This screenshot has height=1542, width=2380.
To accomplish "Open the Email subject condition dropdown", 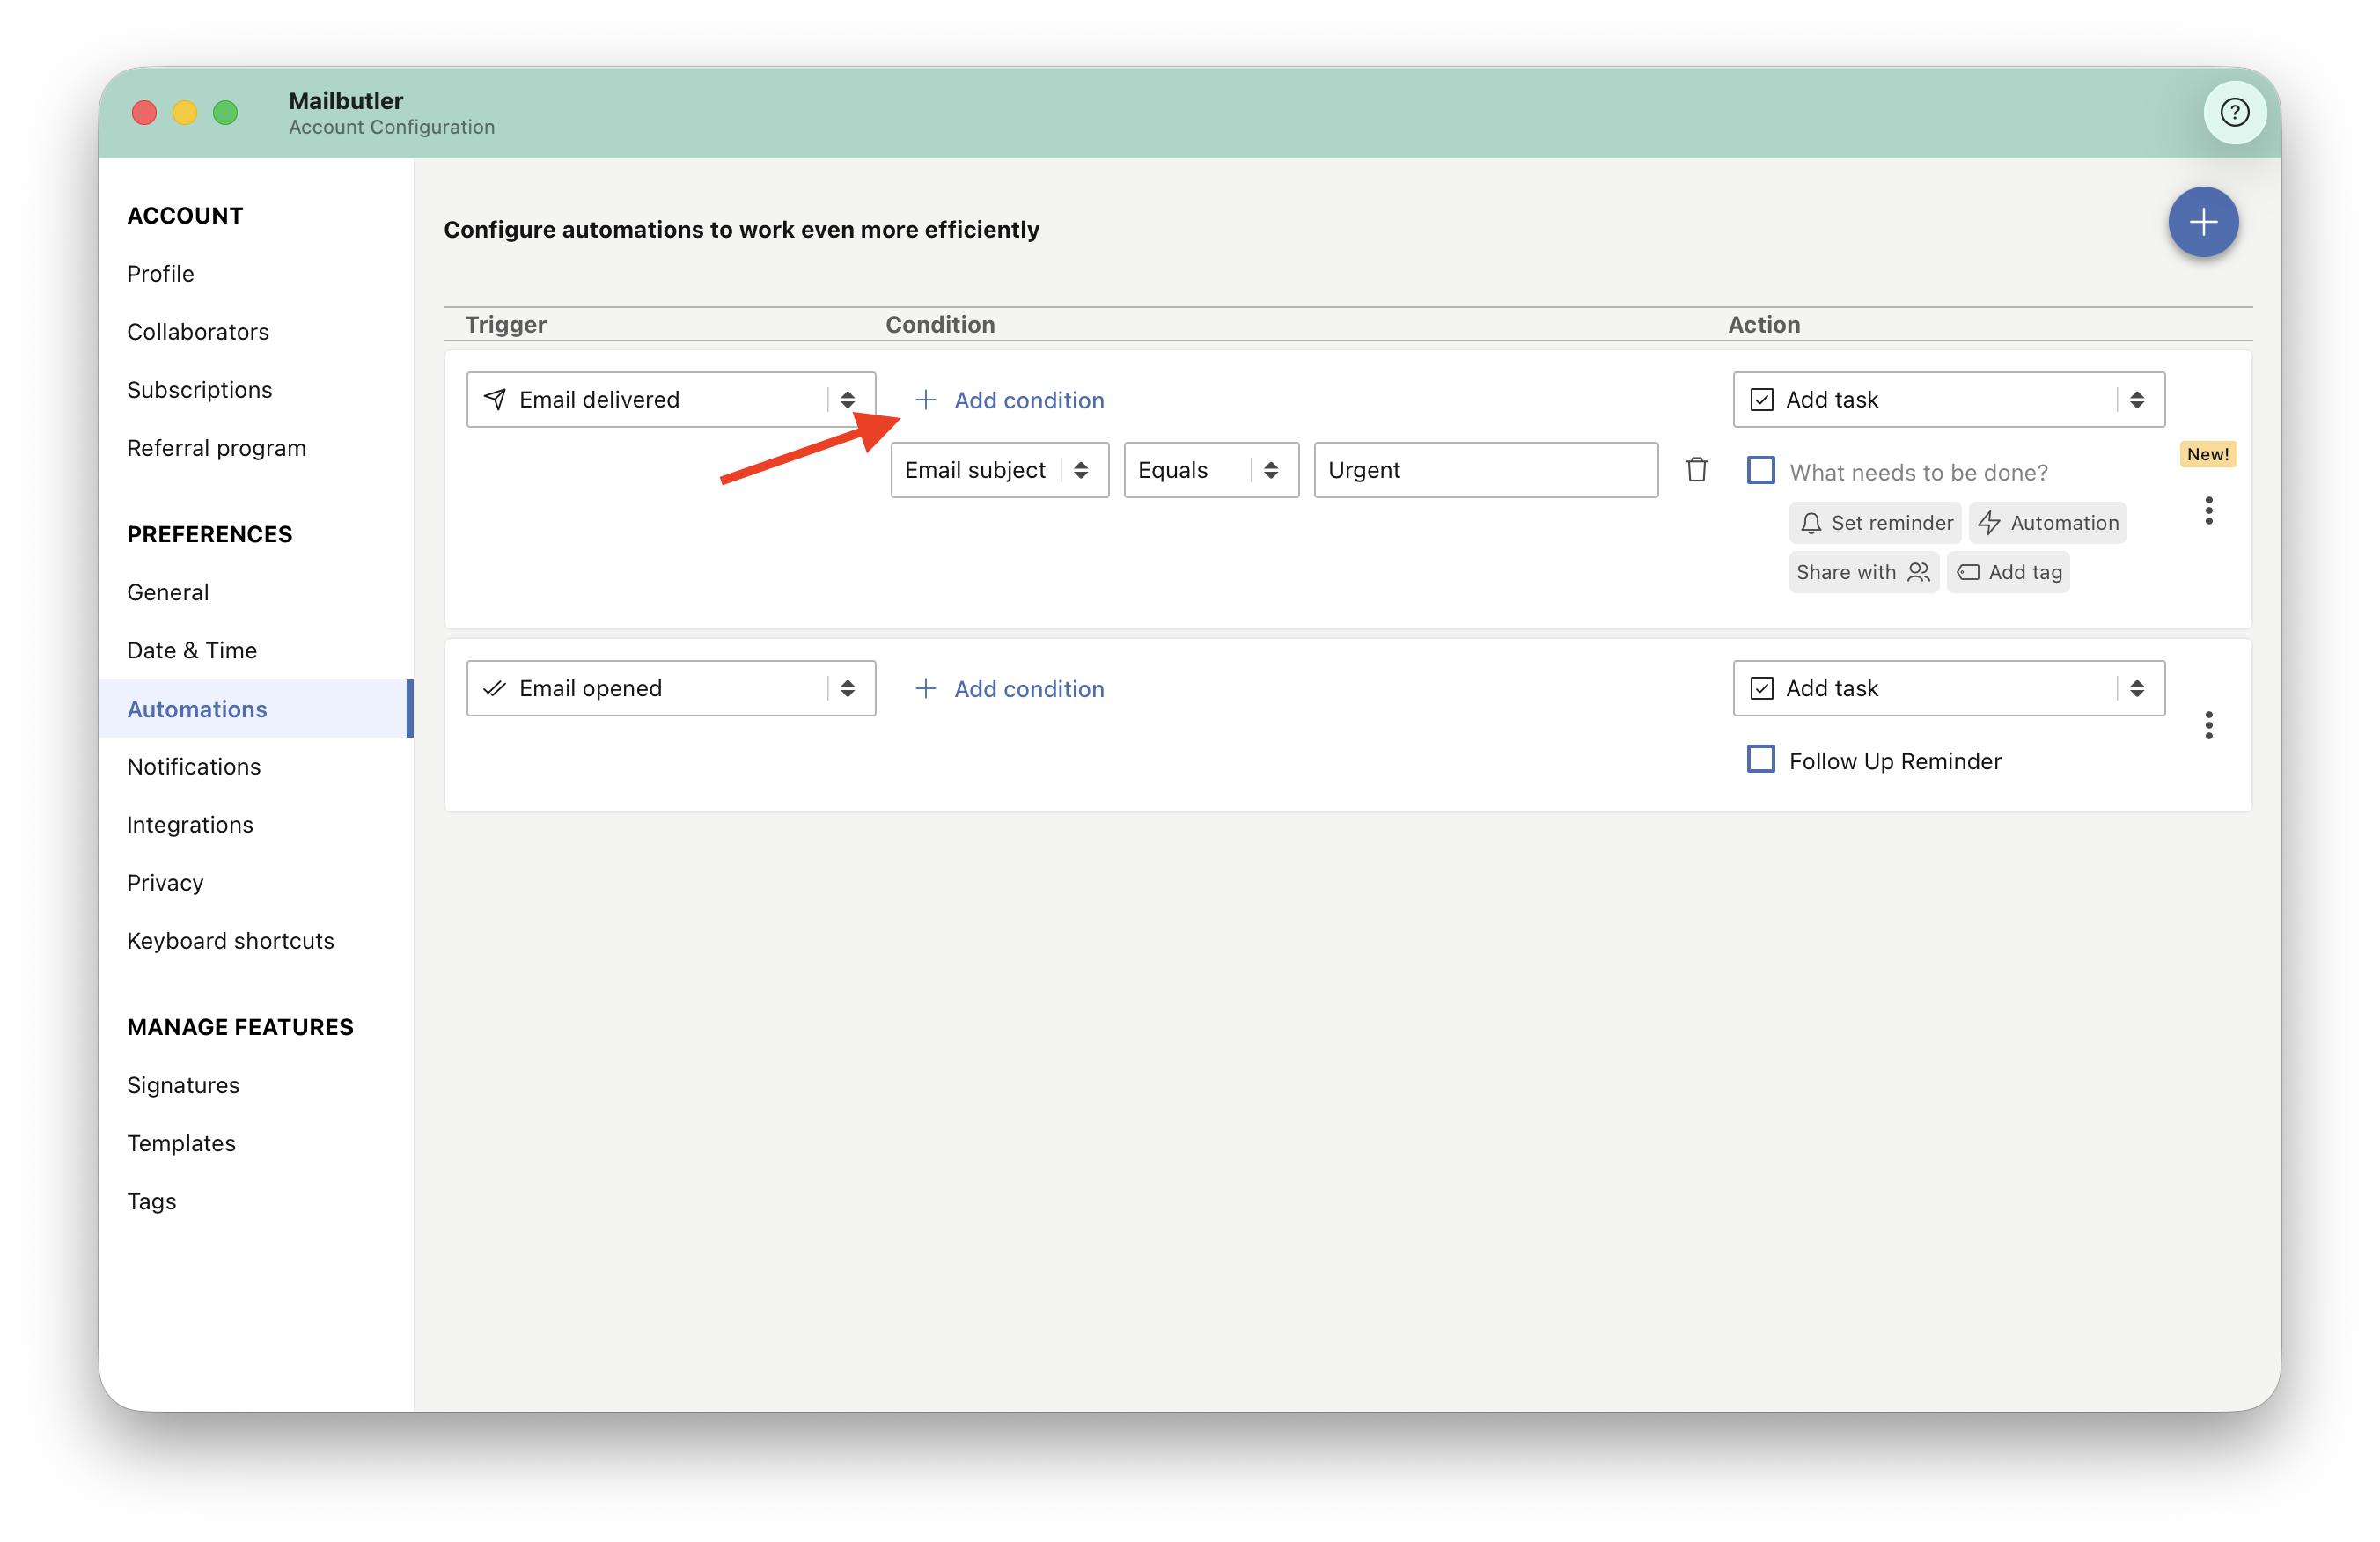I will pos(999,470).
